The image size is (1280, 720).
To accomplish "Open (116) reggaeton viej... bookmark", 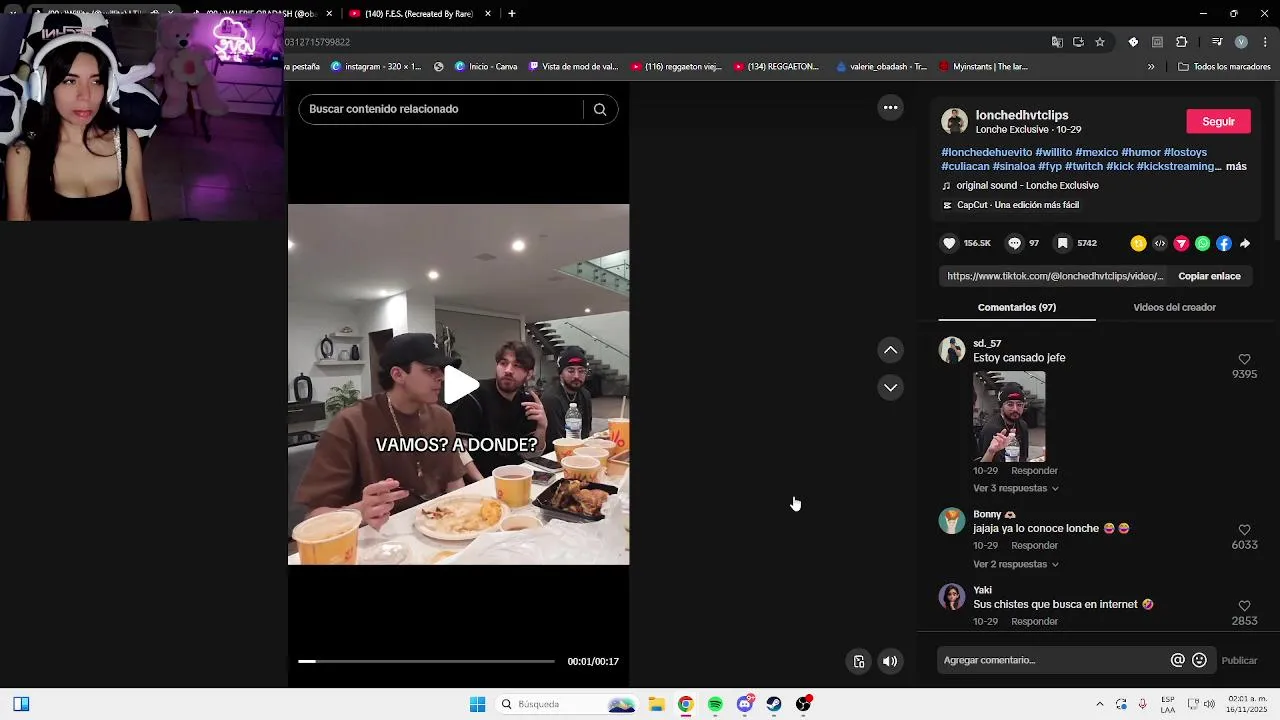I will (676, 67).
